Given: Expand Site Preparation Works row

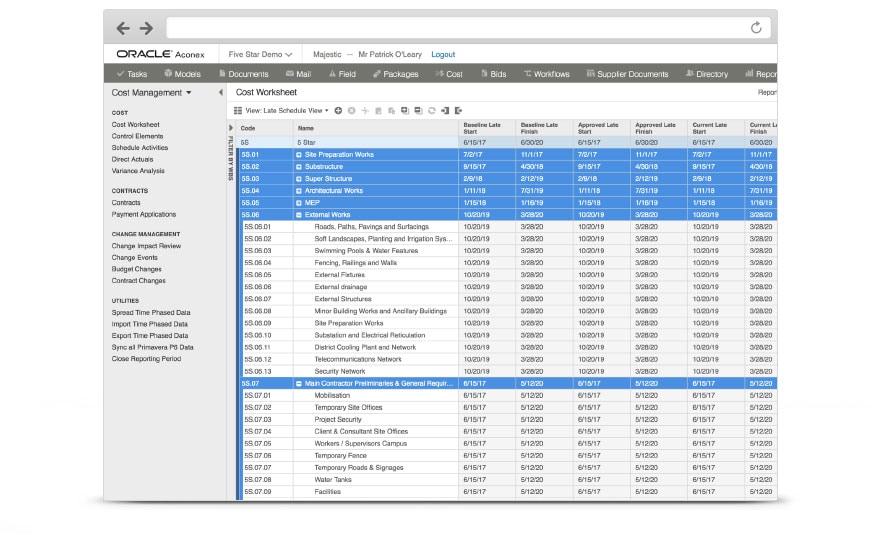Looking at the screenshot, I should point(299,155).
